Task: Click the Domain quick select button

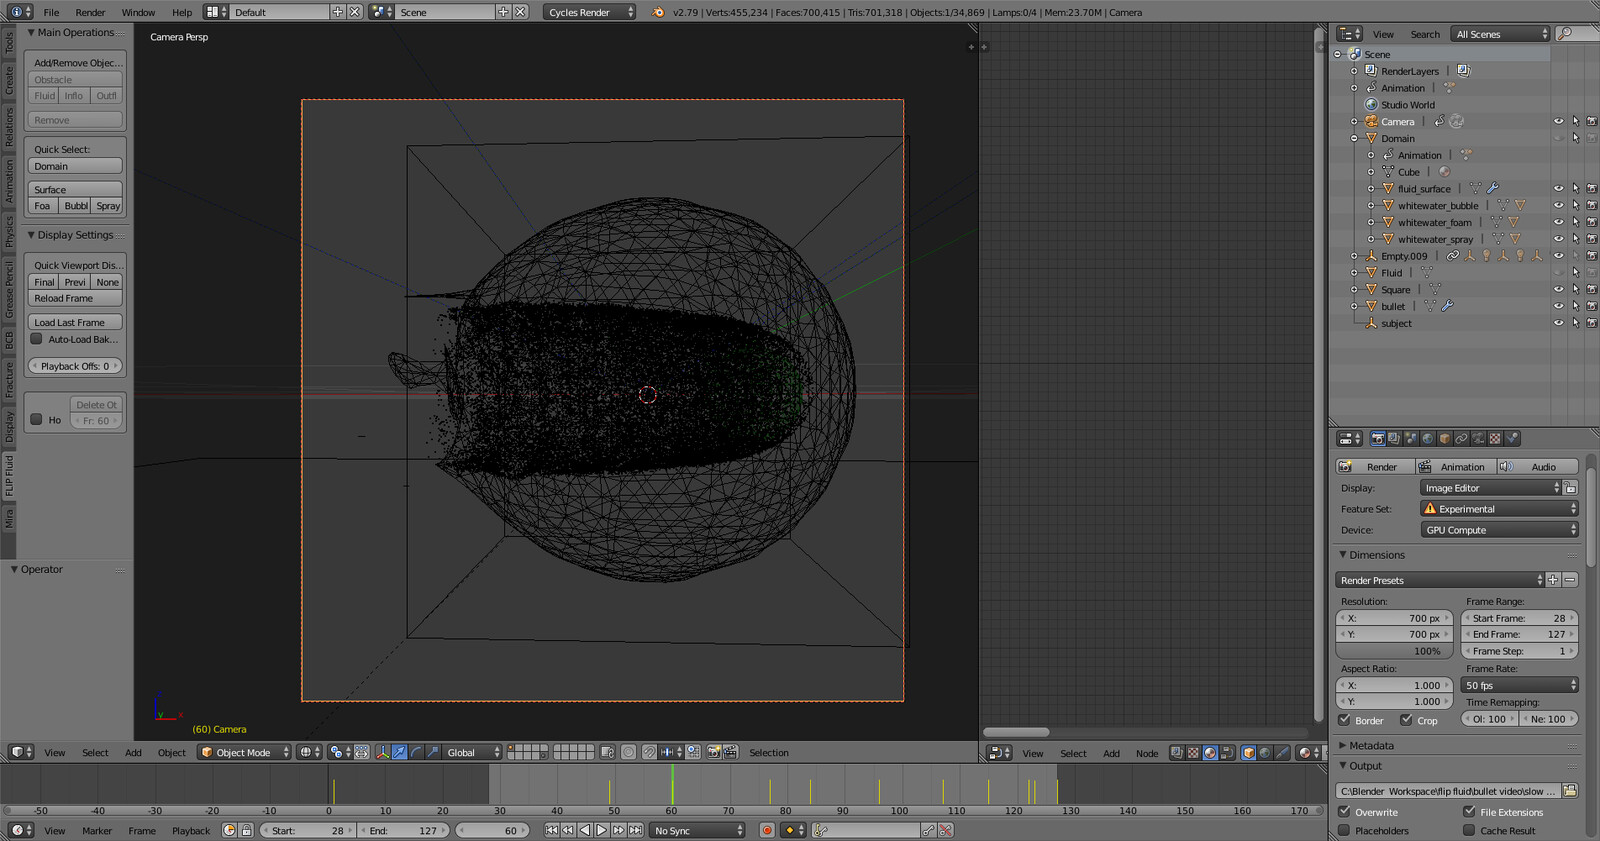Action: (x=76, y=166)
